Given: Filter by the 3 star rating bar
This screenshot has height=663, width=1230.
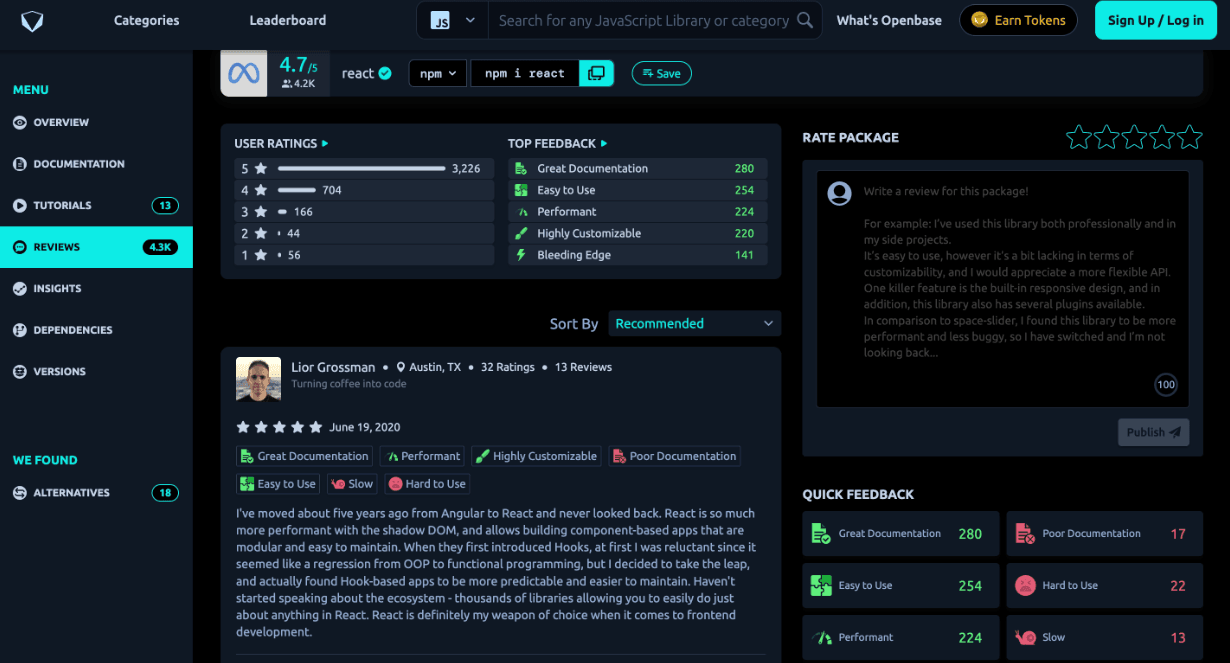Looking at the screenshot, I should (x=364, y=212).
